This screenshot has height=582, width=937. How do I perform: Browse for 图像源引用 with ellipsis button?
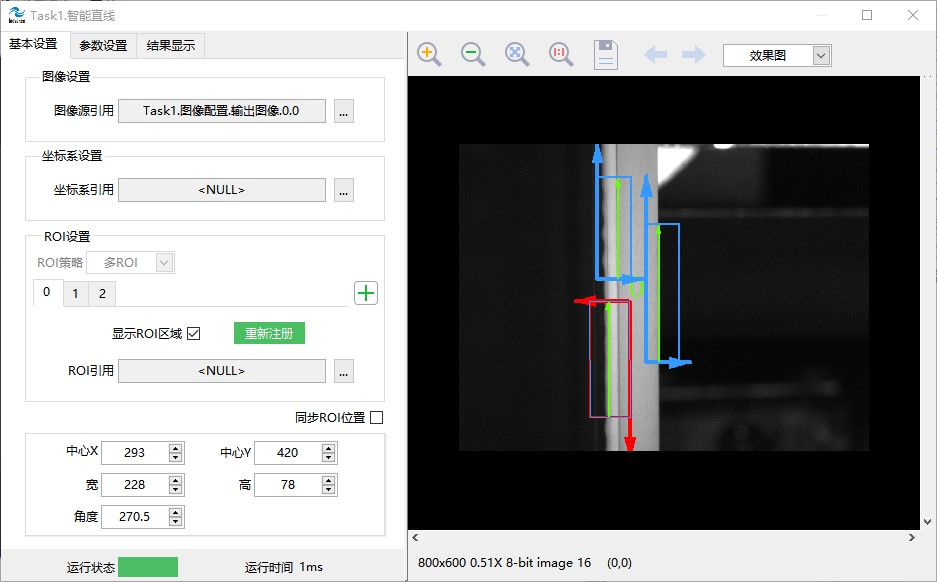tap(344, 111)
